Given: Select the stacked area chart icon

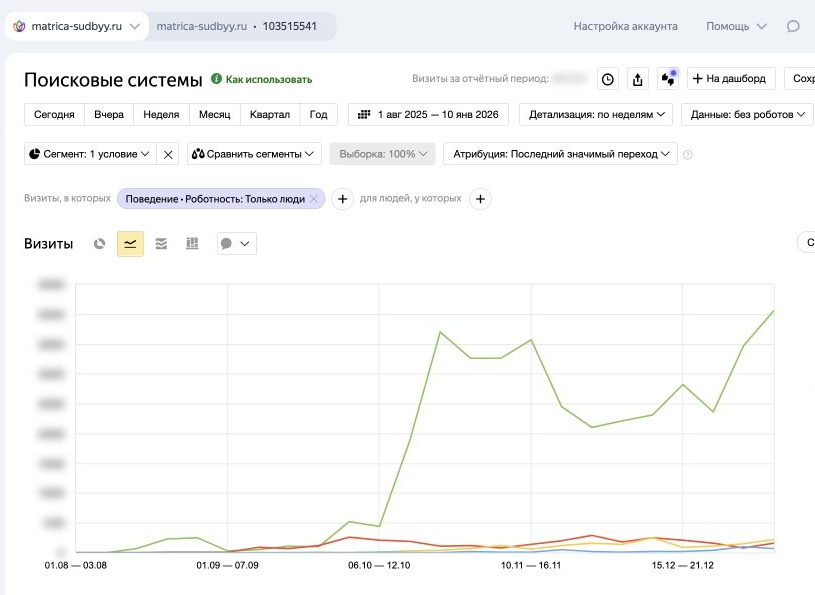Looking at the screenshot, I should click(161, 243).
